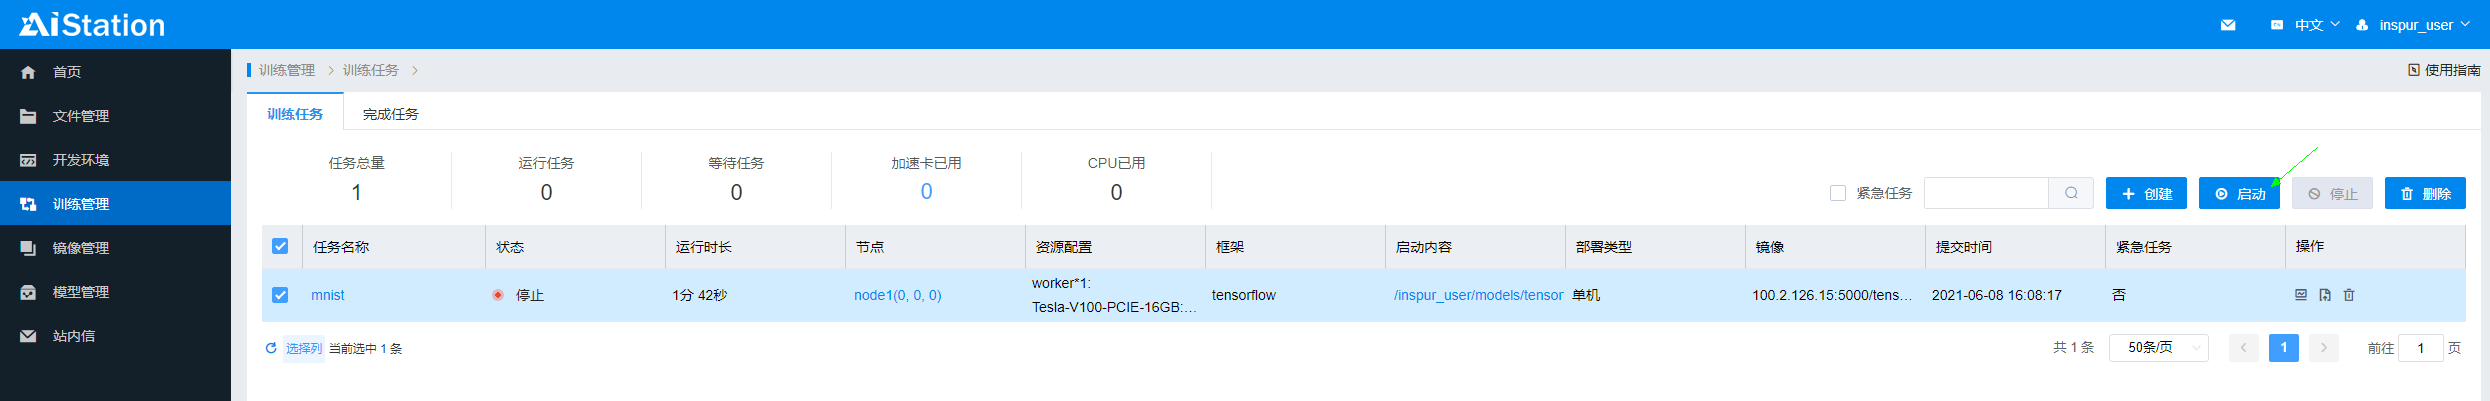Image resolution: width=2490 pixels, height=401 pixels.
Task: Open 镜像管理 in the sidebar
Action: pyautogui.click(x=81, y=248)
